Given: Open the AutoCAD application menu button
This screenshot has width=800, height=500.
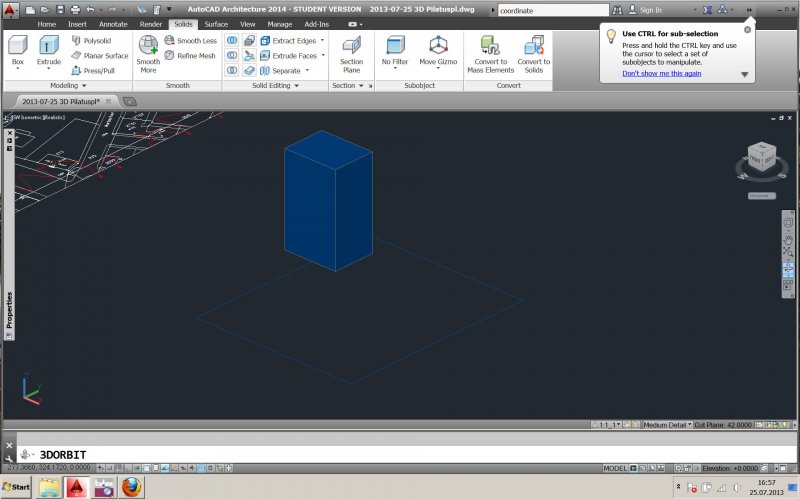Looking at the screenshot, I should pyautogui.click(x=10, y=10).
